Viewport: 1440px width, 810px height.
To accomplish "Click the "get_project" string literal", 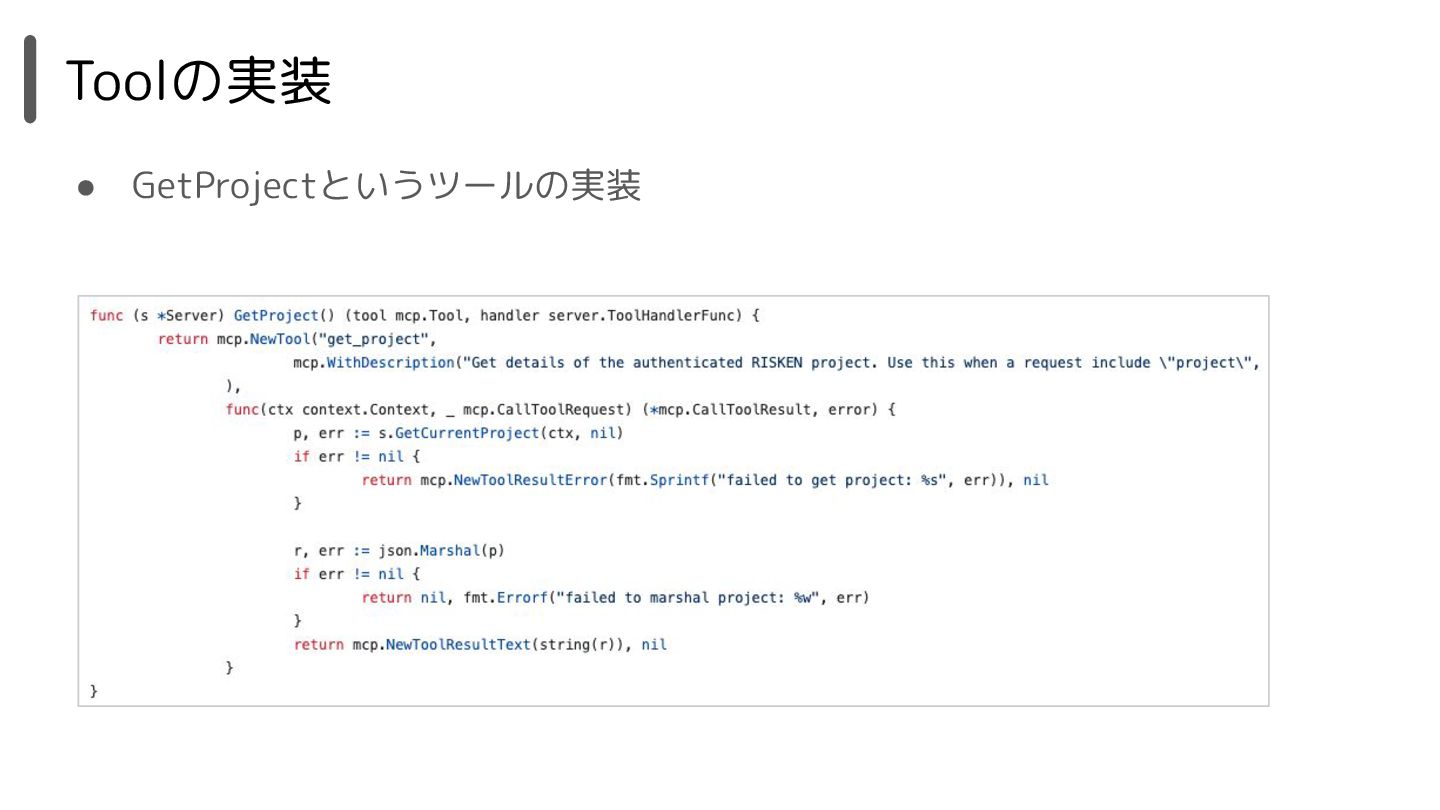I will 373,339.
